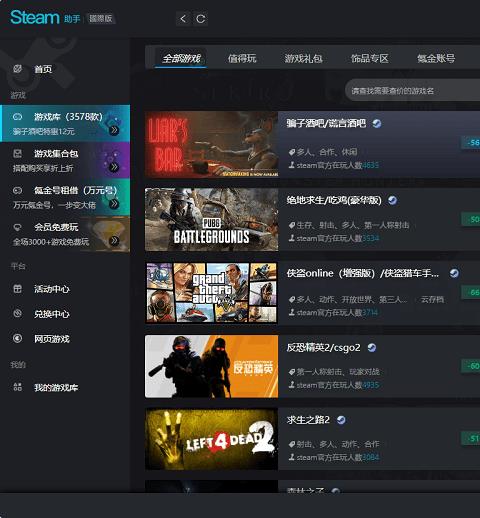This screenshot has height=518, width=480.
Task: Focus the game name search field
Action: point(413,90)
